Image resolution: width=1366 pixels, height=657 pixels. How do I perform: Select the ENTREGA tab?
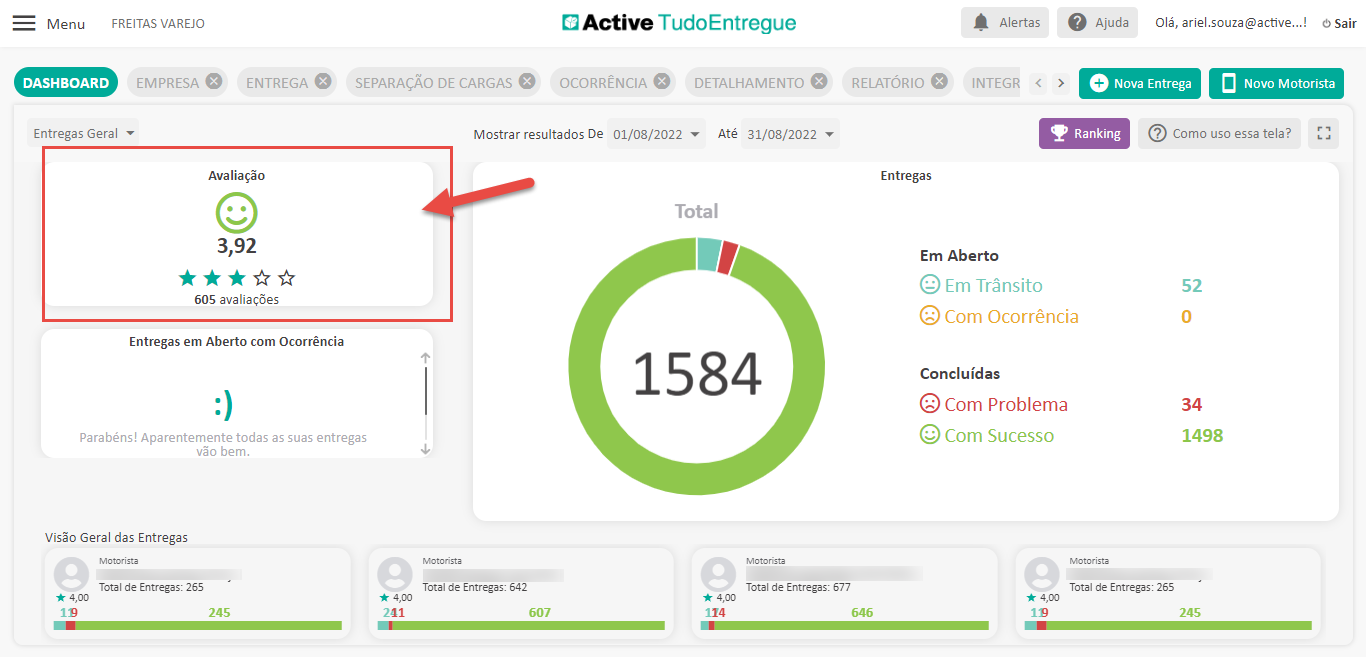(277, 83)
